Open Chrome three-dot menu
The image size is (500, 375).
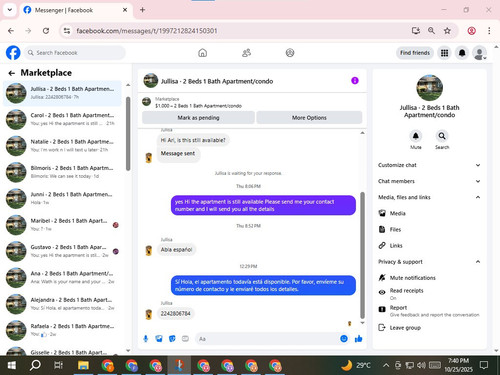(x=489, y=31)
